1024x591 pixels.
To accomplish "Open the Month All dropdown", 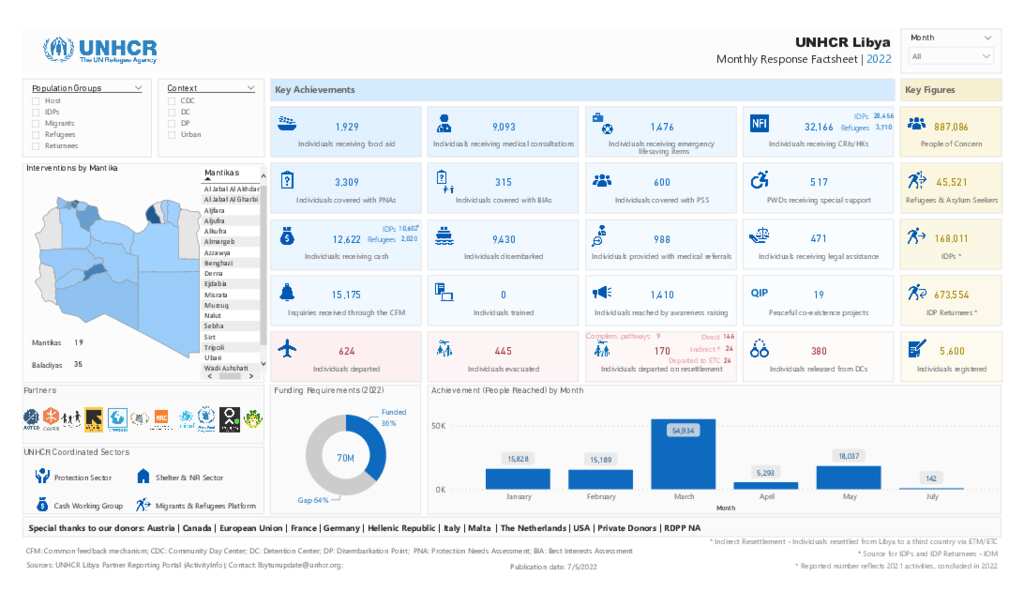I will click(x=952, y=57).
